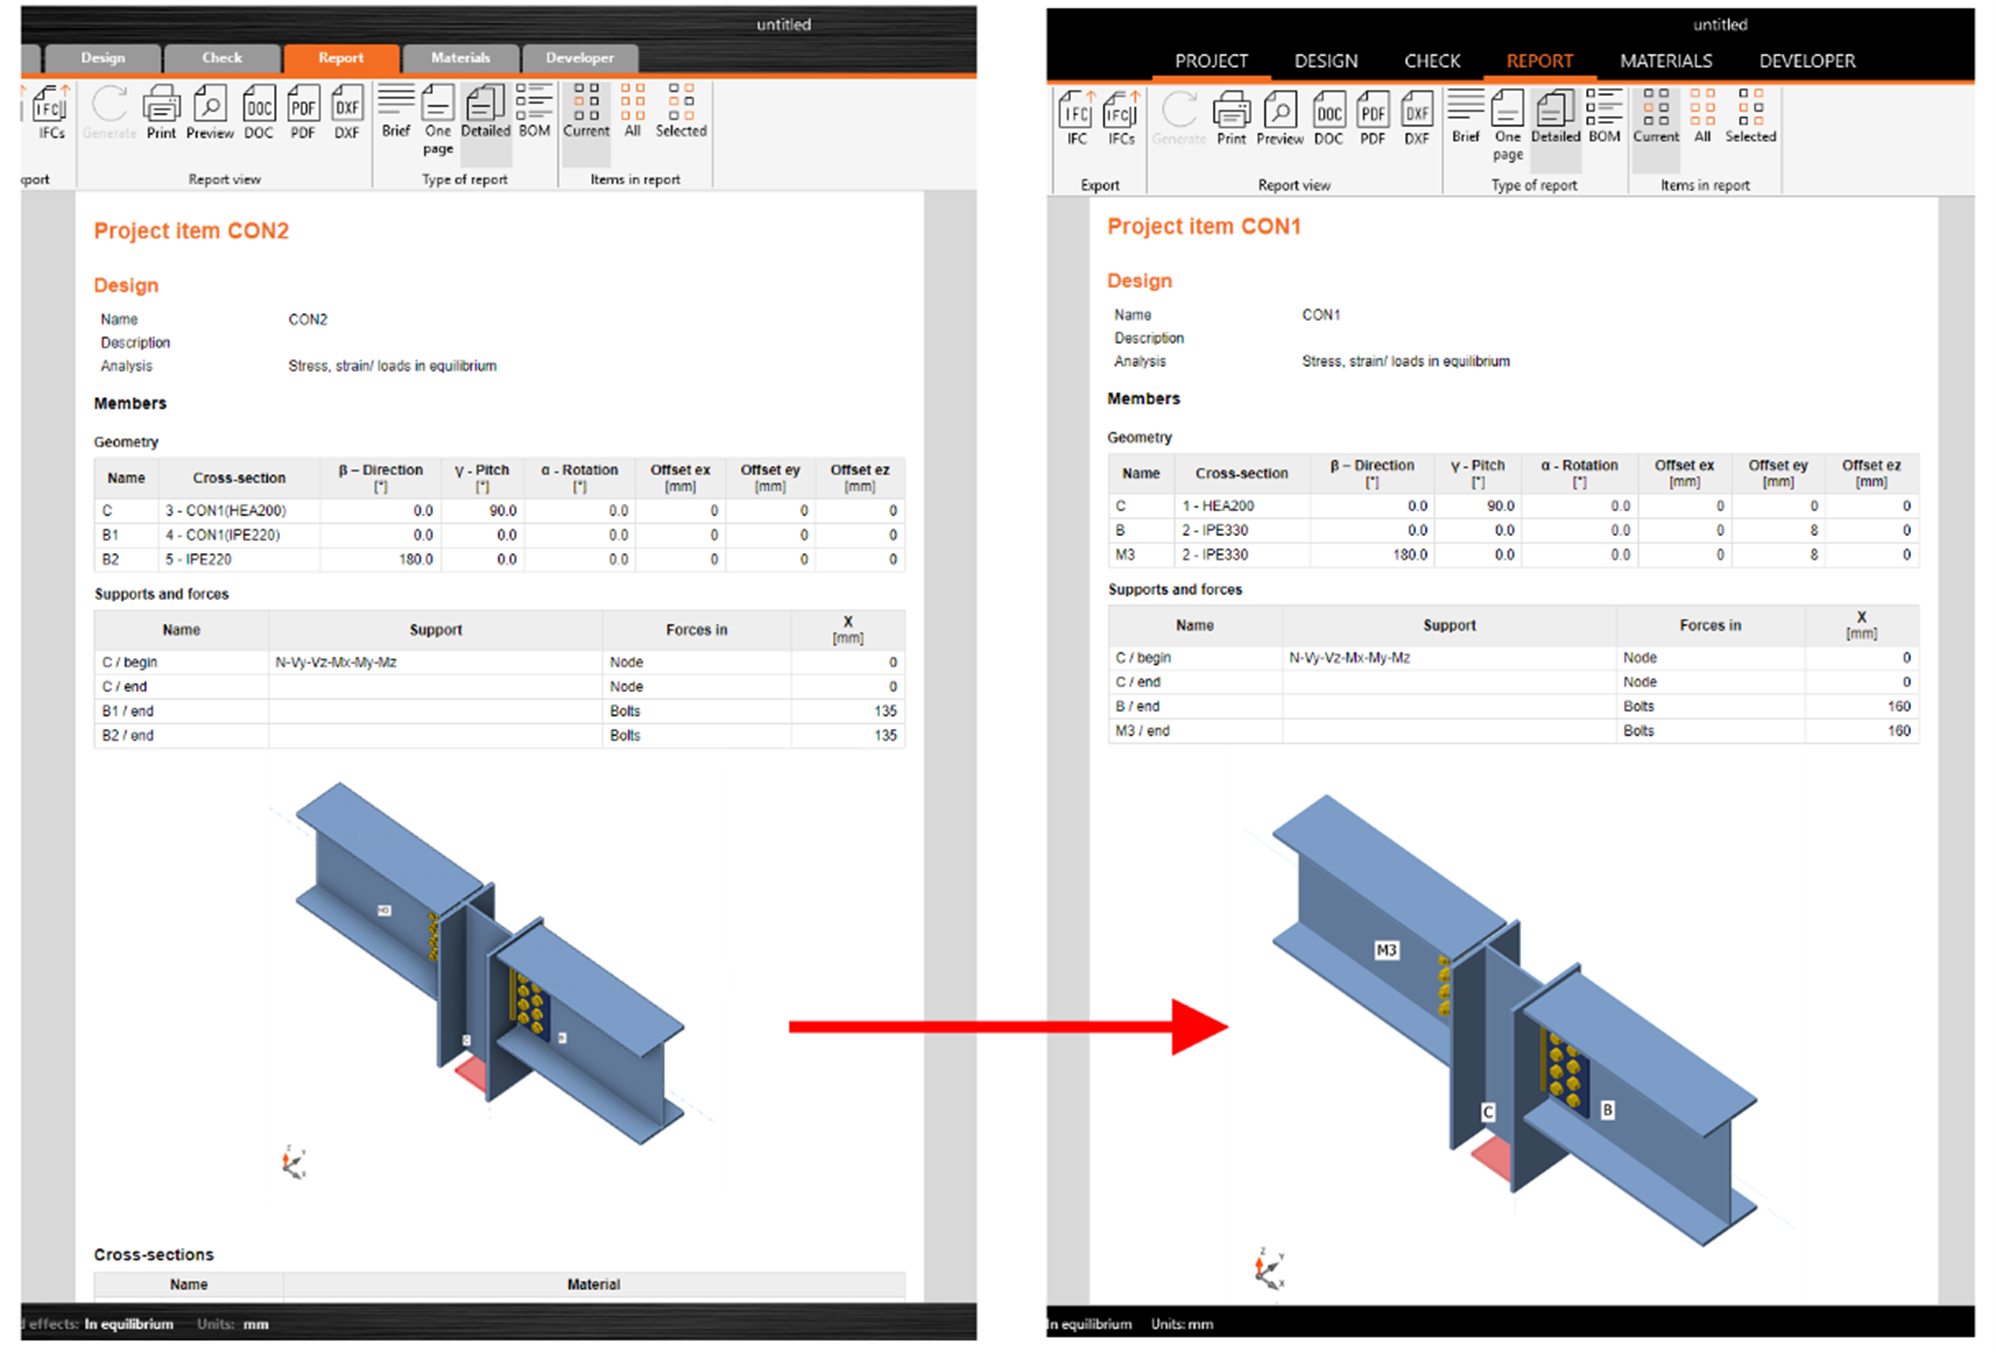Open Check tab in left window
1996x1352 pixels.
coord(222,58)
